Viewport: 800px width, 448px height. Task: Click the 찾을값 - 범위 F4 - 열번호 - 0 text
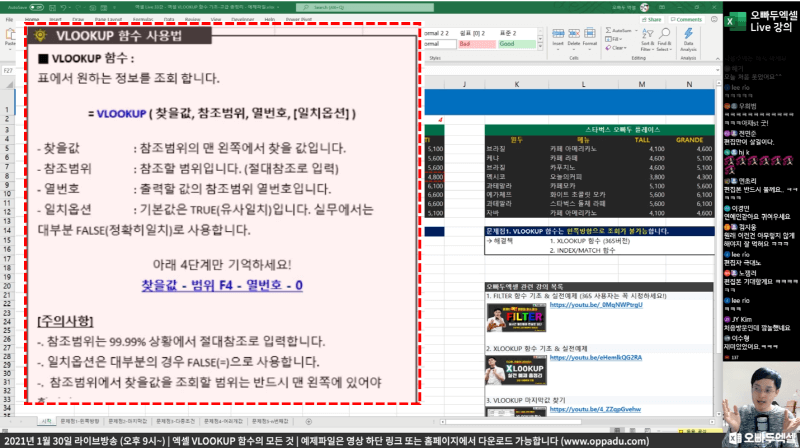[x=222, y=285]
